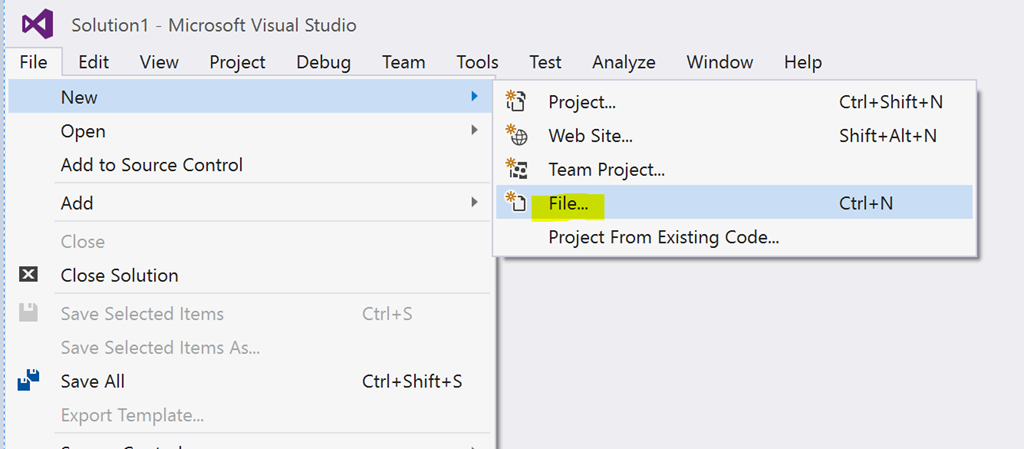Image resolution: width=1024 pixels, height=449 pixels.
Task: Click the New Project icon
Action: (517, 101)
